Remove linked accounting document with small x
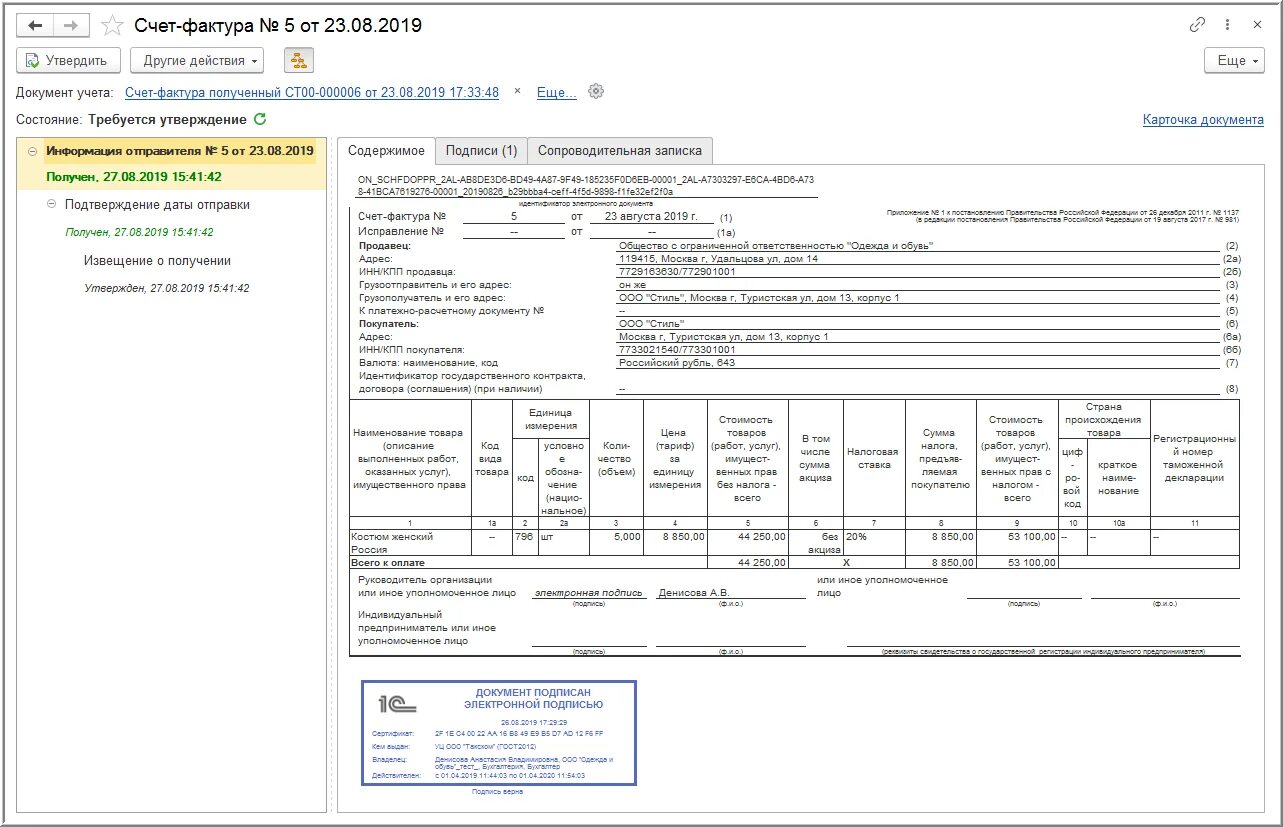Image resolution: width=1283 pixels, height=827 pixels. click(517, 92)
